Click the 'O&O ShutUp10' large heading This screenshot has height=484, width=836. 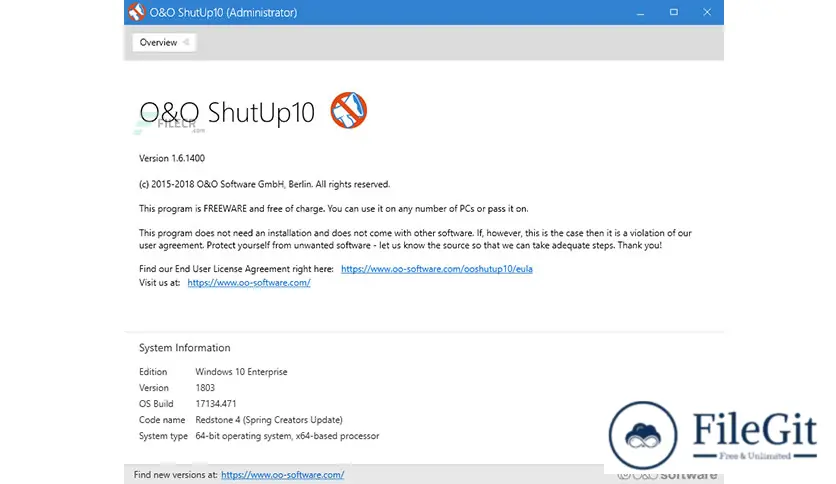227,112
